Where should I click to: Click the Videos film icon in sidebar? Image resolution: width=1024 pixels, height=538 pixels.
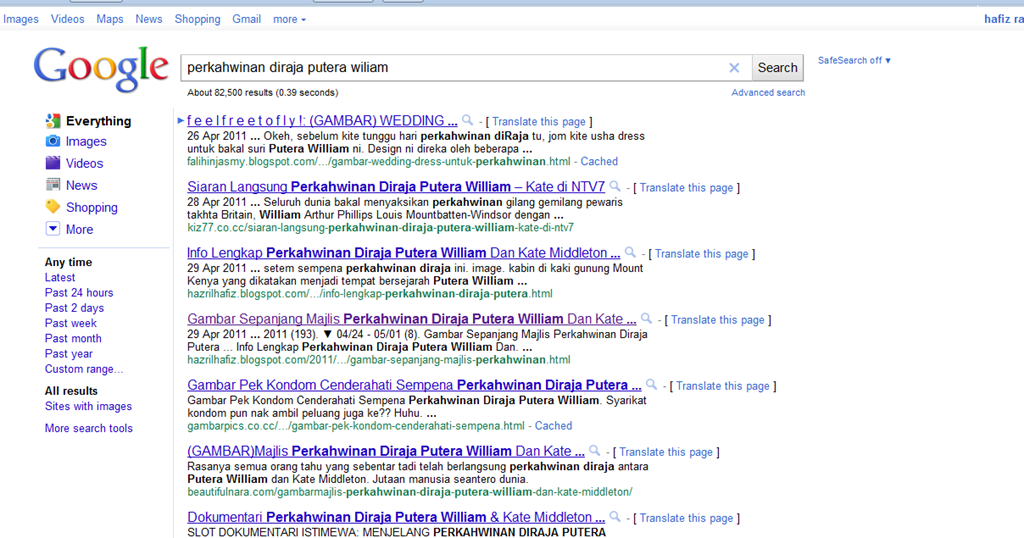click(53, 163)
